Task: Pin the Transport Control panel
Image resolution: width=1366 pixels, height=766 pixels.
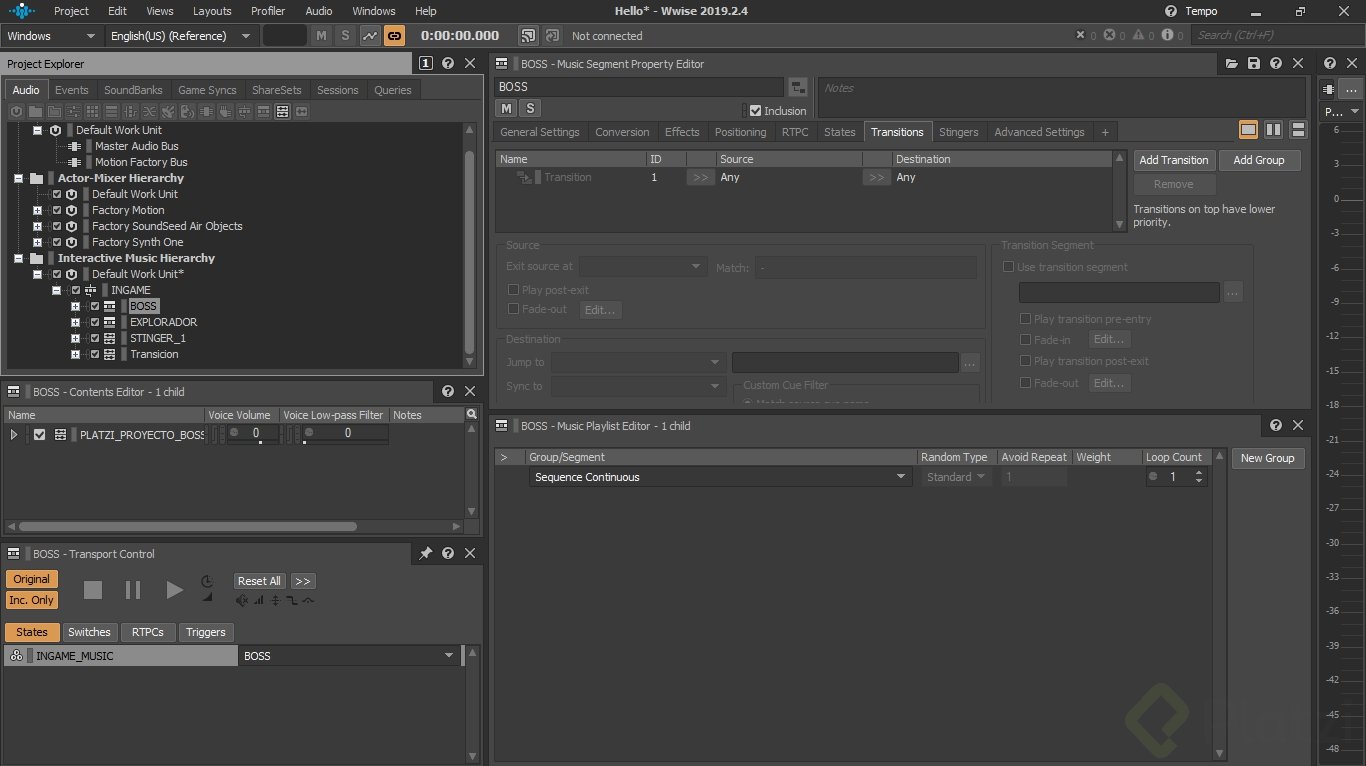Action: click(425, 554)
